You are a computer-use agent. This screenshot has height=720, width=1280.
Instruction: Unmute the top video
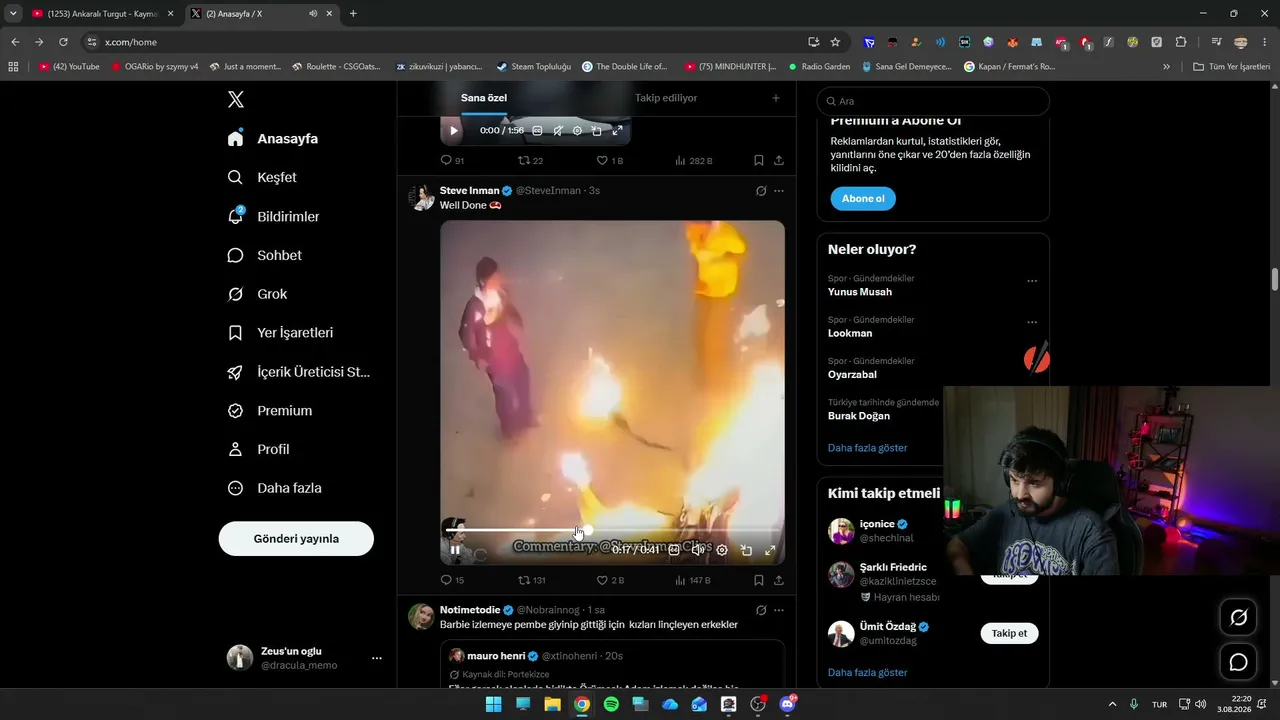coord(557,130)
